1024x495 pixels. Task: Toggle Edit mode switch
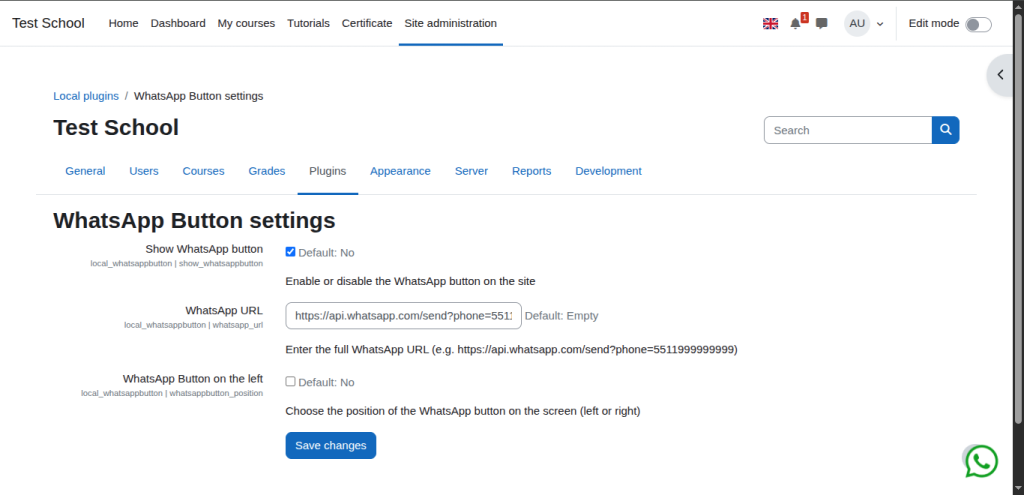(x=978, y=24)
